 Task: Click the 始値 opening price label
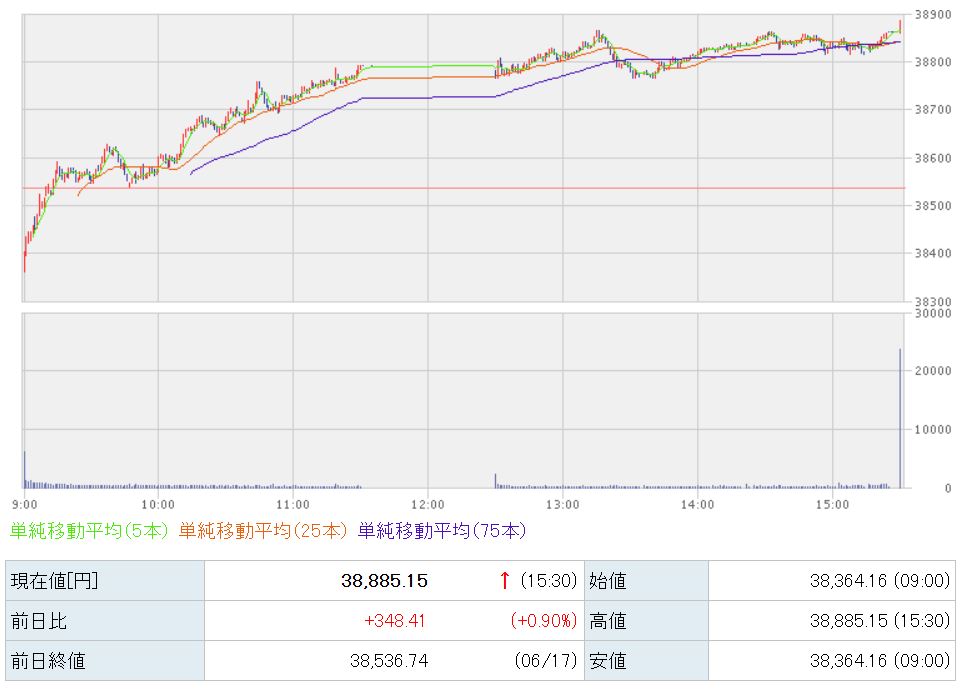click(607, 580)
